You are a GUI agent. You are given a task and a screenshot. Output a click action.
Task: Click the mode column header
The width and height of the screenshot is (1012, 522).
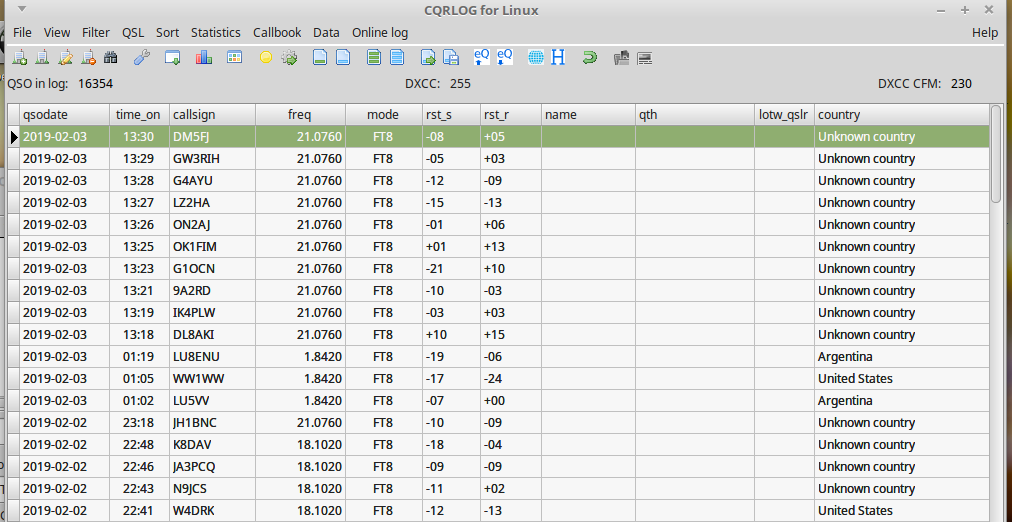(384, 115)
